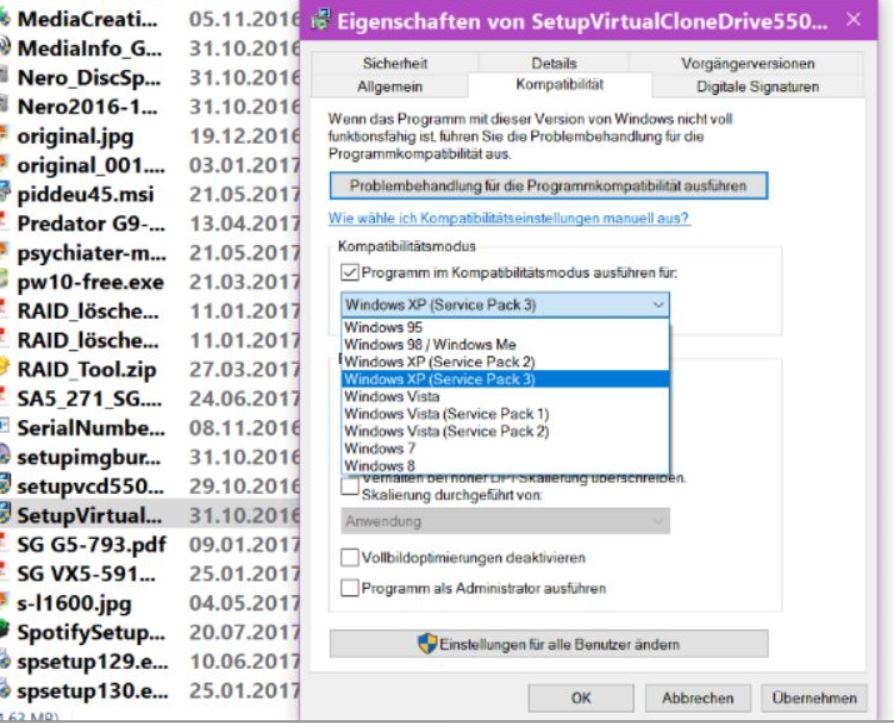Click date 20.07.2017 of SpotifySetup
Viewport: 894px width, 723px height.
pos(244,632)
